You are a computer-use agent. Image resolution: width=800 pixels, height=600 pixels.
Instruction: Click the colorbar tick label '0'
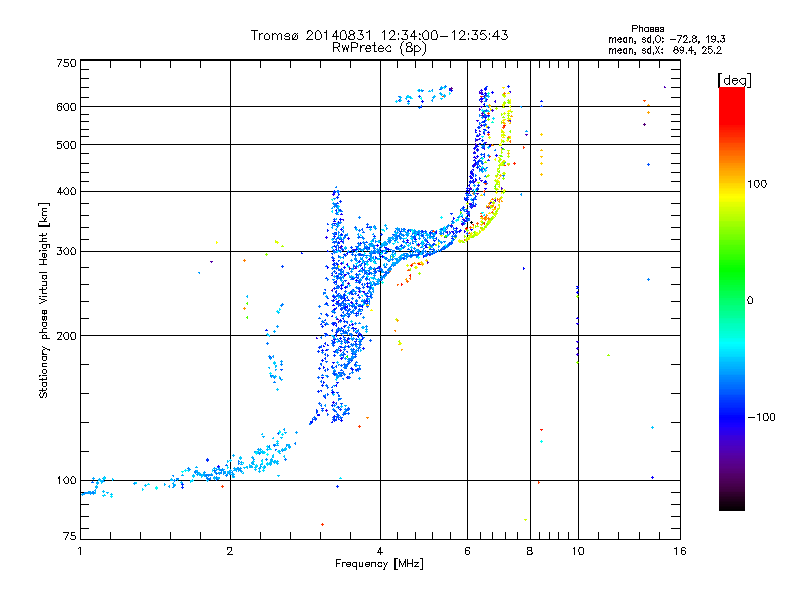coord(750,300)
